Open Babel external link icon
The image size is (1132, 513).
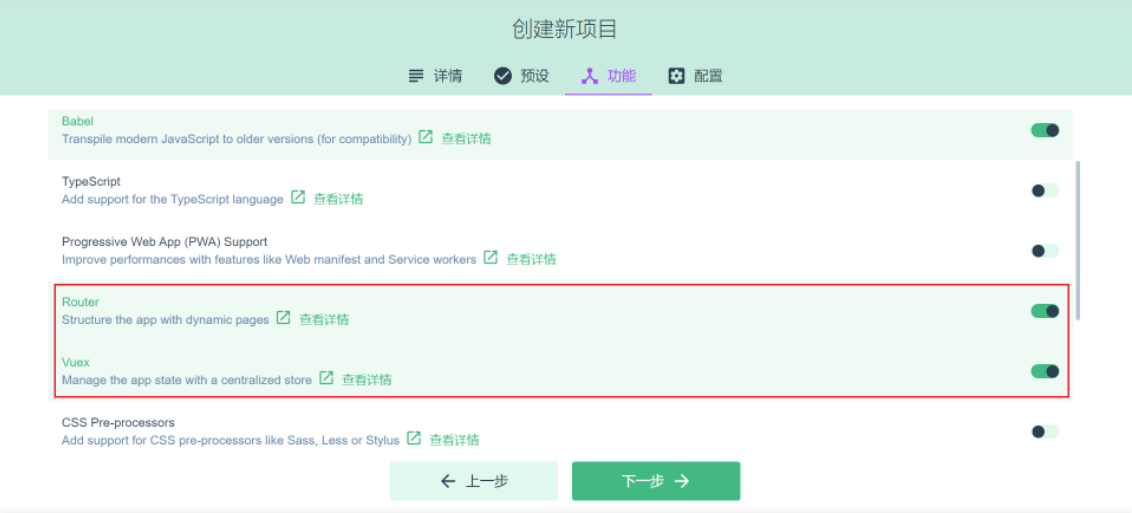(426, 136)
